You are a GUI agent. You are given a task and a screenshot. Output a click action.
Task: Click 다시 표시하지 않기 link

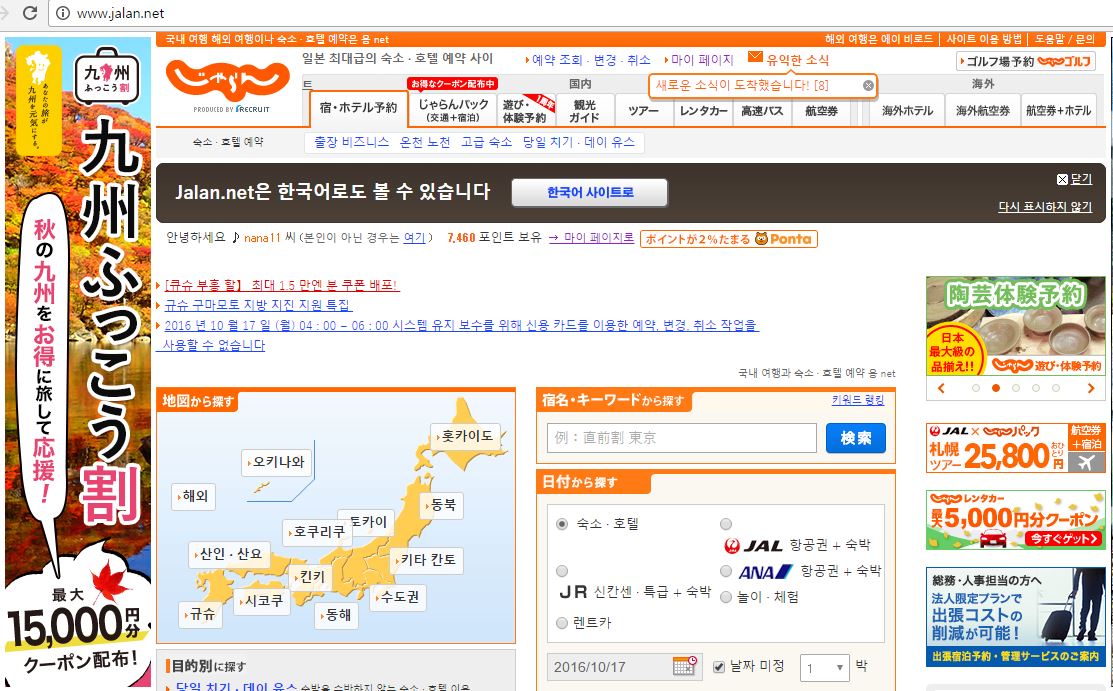tap(1045, 207)
